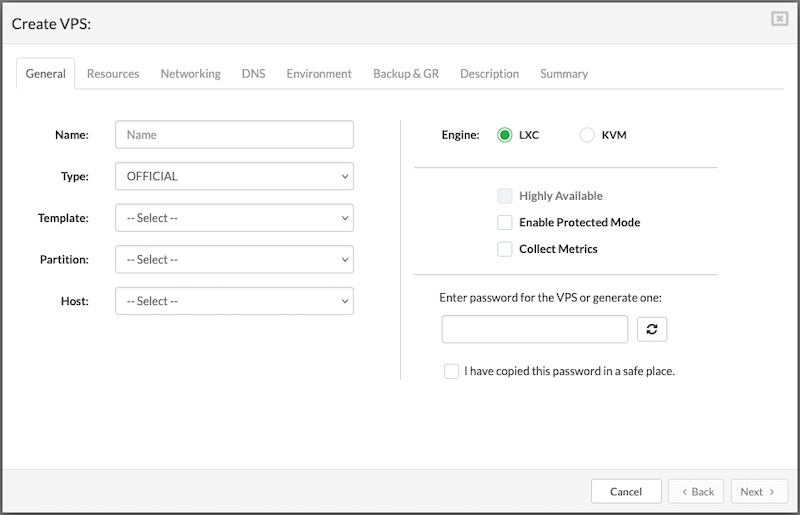Viewport: 800px width, 515px height.
Task: Expand the Host selection dropdown
Action: coord(234,301)
